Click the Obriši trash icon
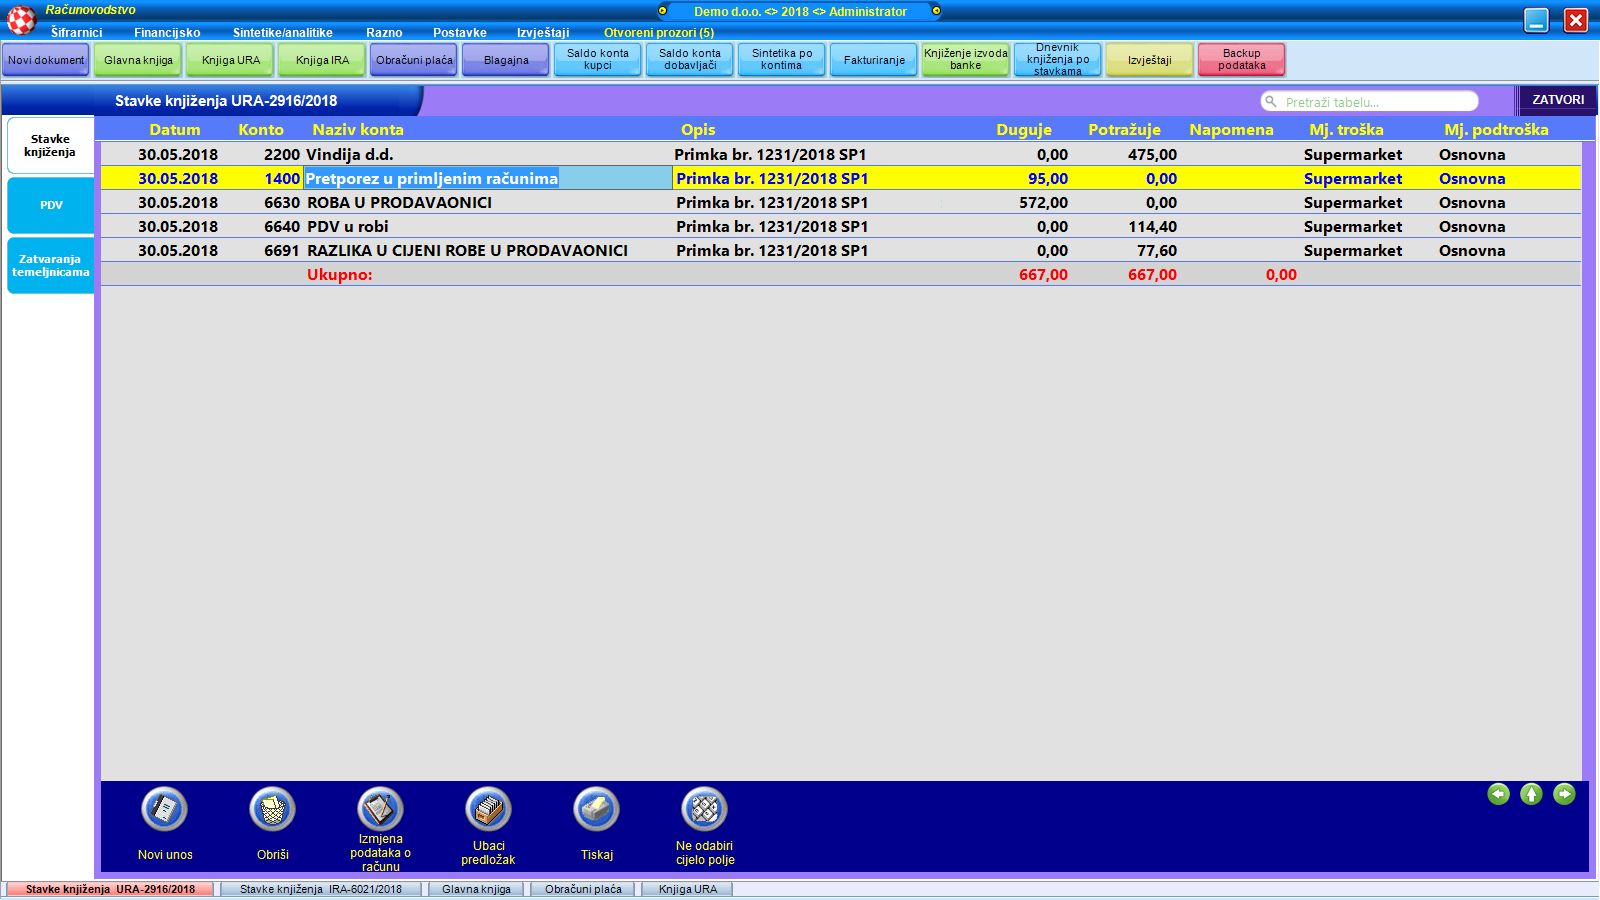 (273, 810)
